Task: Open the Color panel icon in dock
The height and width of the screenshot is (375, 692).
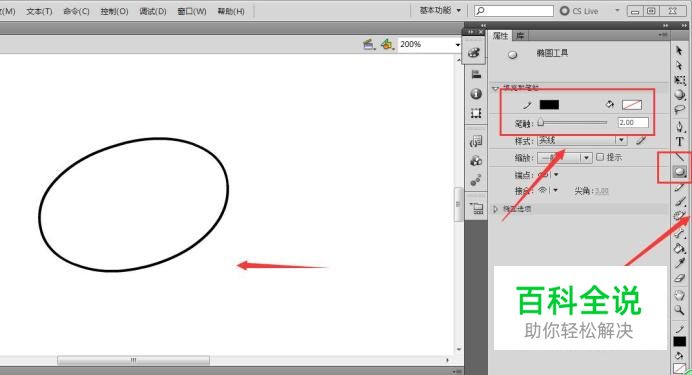Action: 474,53
